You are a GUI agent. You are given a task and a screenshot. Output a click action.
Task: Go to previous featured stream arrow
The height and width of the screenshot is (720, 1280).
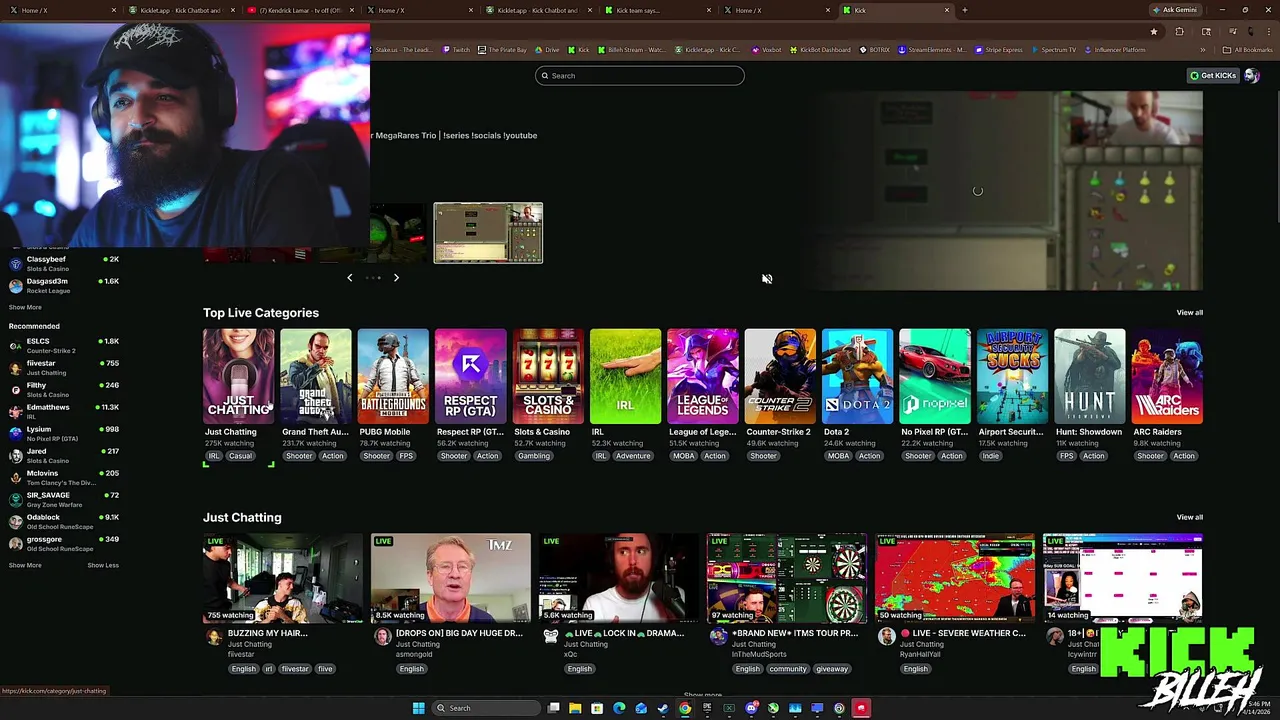349,278
